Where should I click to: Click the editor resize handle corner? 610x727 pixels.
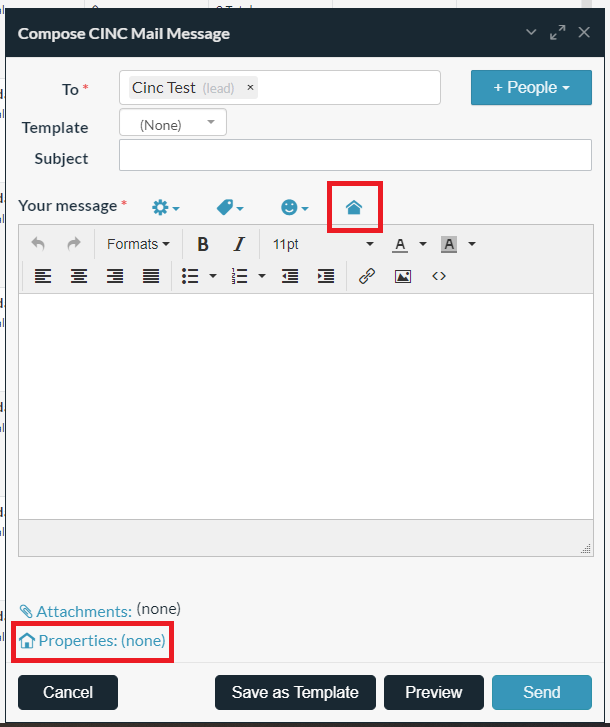click(586, 549)
